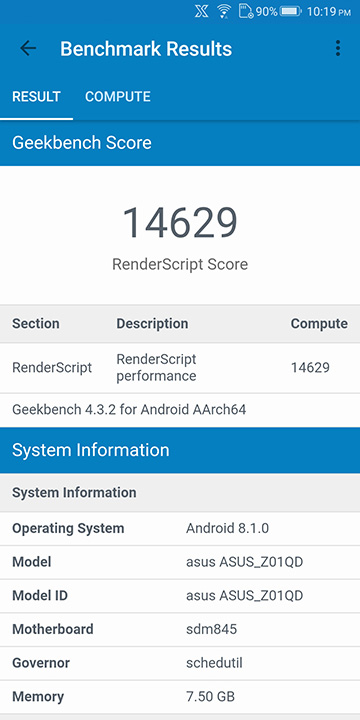This screenshot has height=720, width=360.
Task: Tap the X mode status bar icon
Action: (x=201, y=11)
